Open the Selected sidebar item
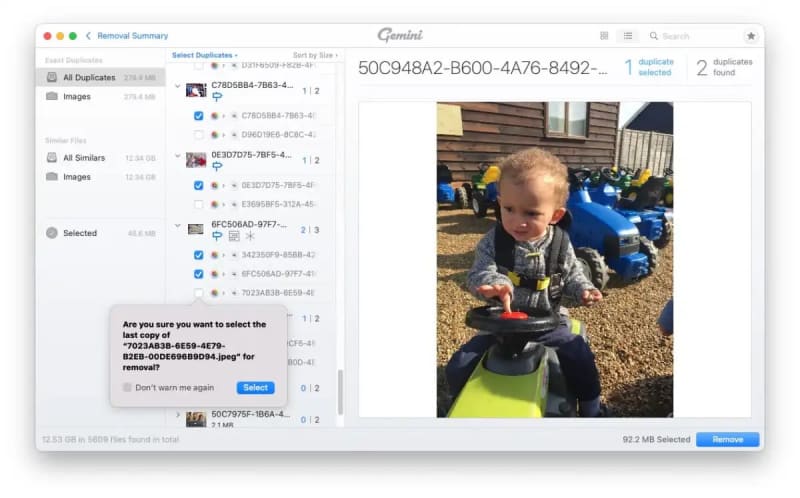This screenshot has width=800, height=498. point(101,233)
